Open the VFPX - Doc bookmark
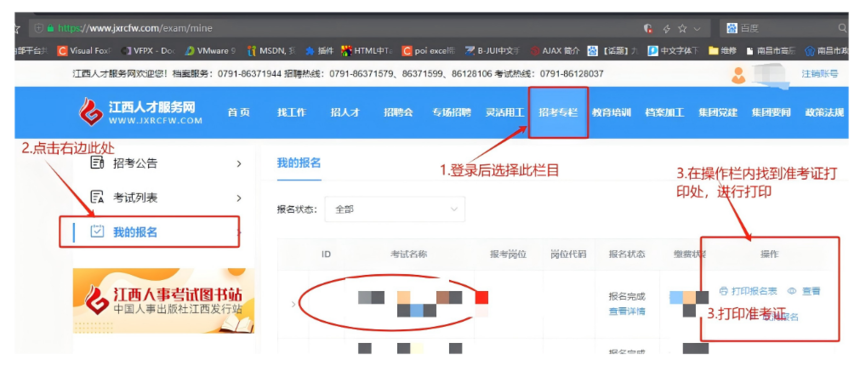Screen dimensions: 860x383 [149, 50]
